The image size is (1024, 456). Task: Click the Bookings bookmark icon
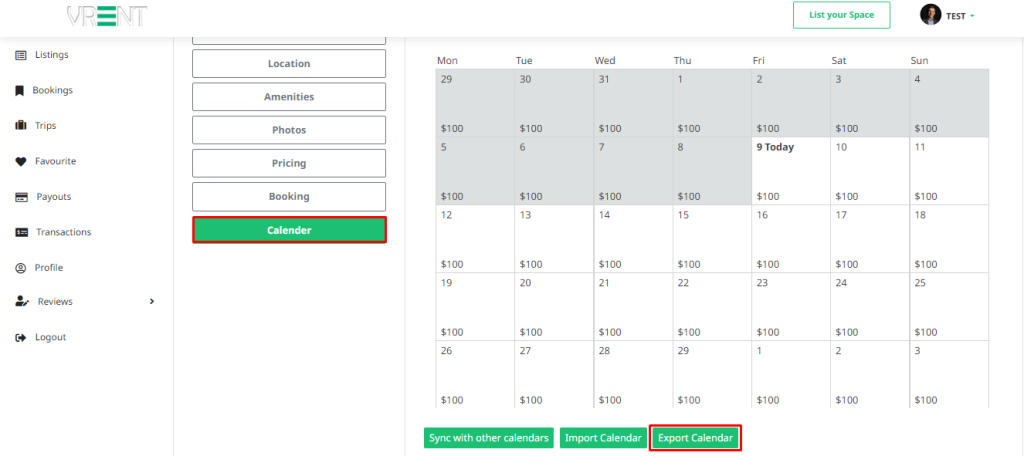click(20, 90)
